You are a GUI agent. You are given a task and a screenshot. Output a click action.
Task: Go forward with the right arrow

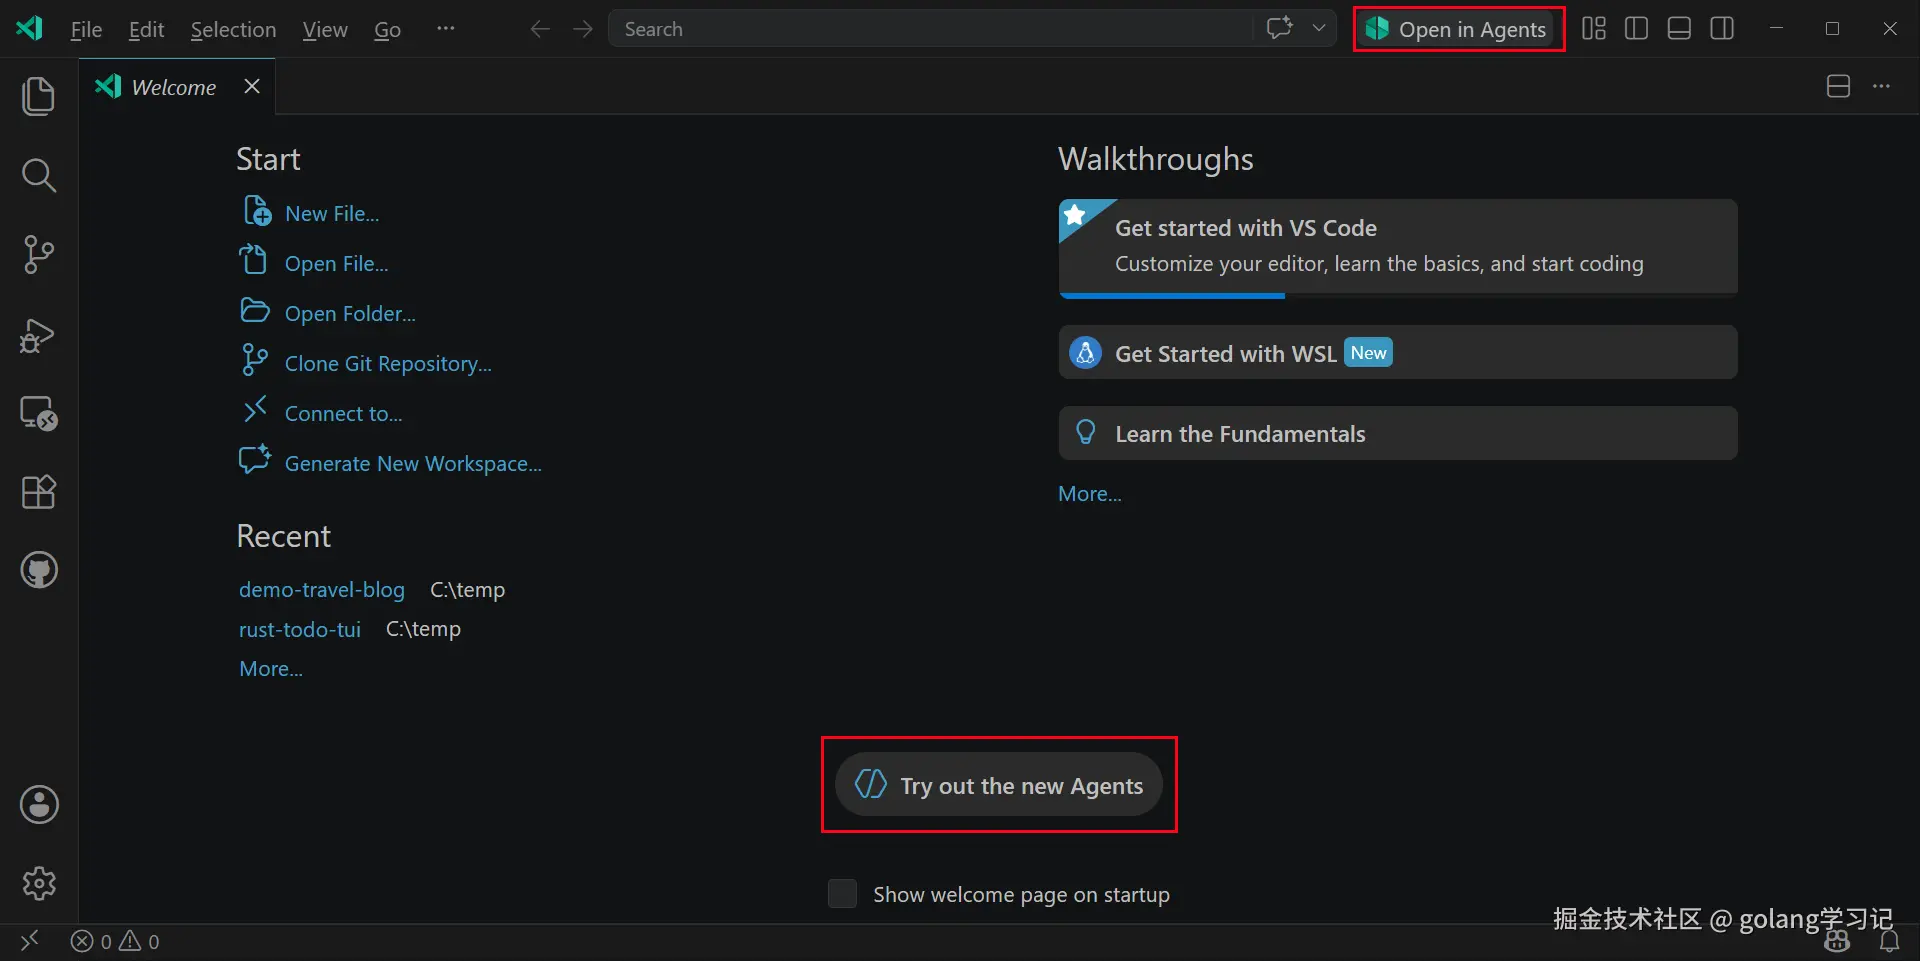point(583,29)
